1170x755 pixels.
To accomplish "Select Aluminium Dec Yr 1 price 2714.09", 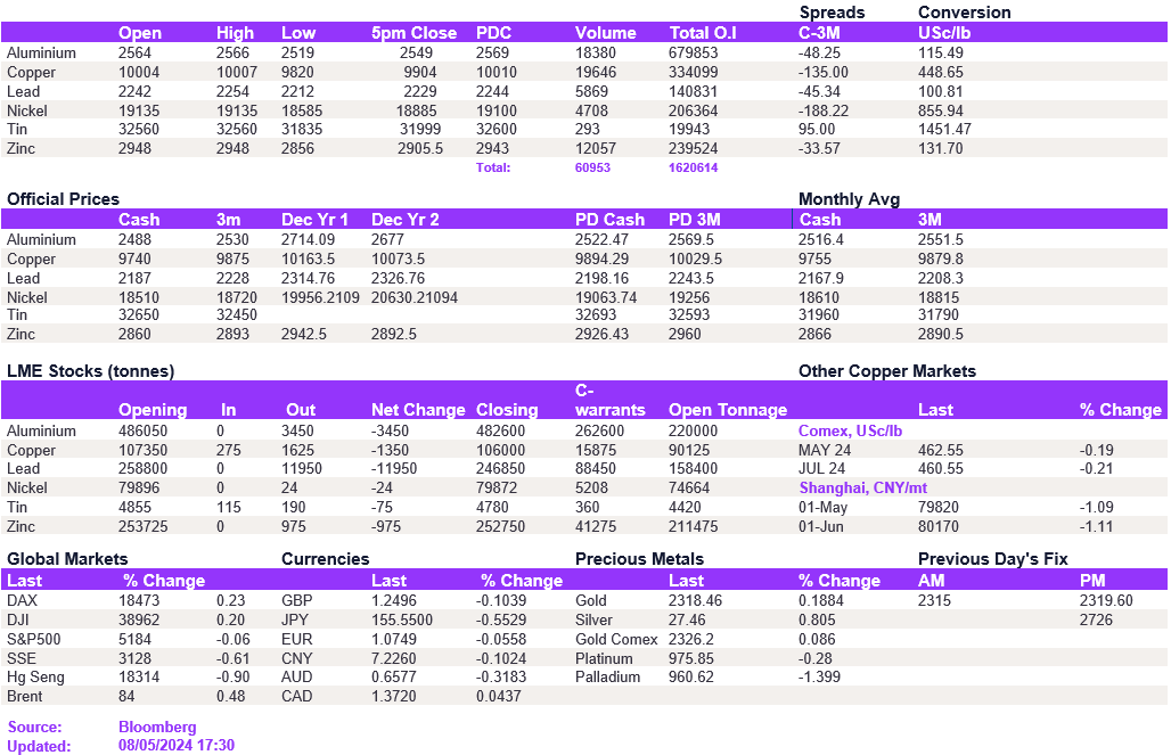I will pos(308,239).
